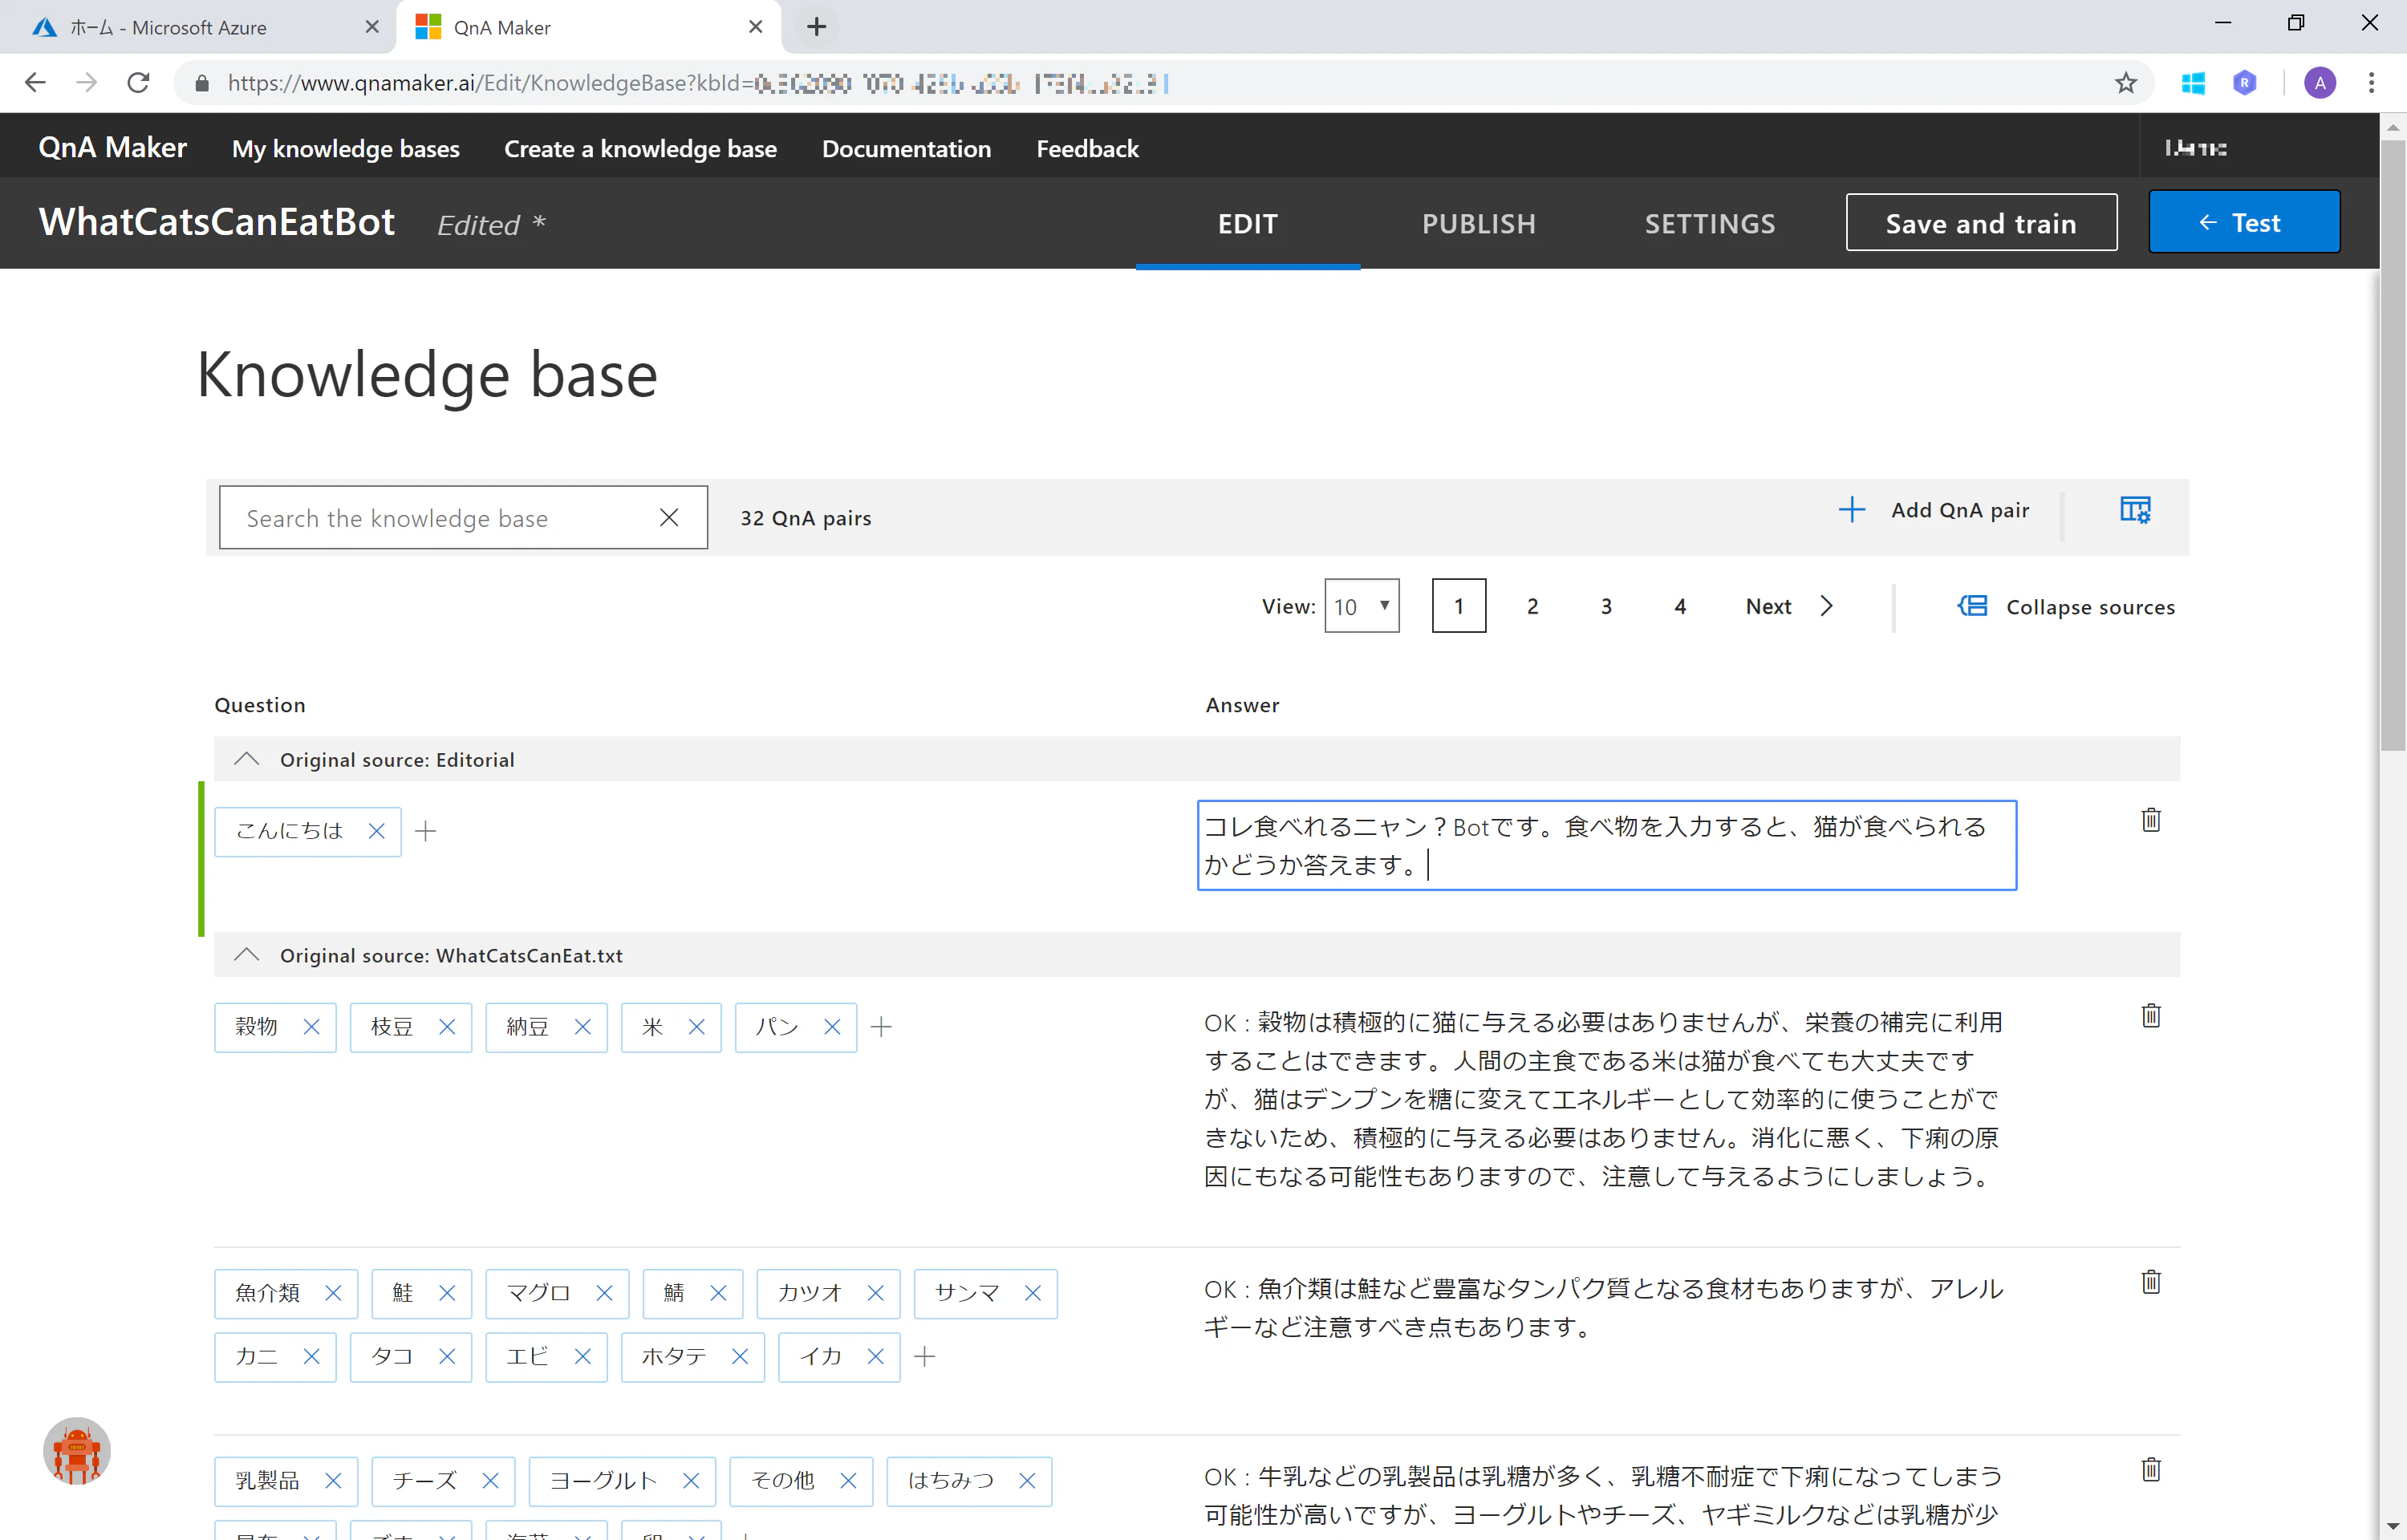Click the こんにちは answer text box
The height and width of the screenshot is (1540, 2407).
(1606, 845)
